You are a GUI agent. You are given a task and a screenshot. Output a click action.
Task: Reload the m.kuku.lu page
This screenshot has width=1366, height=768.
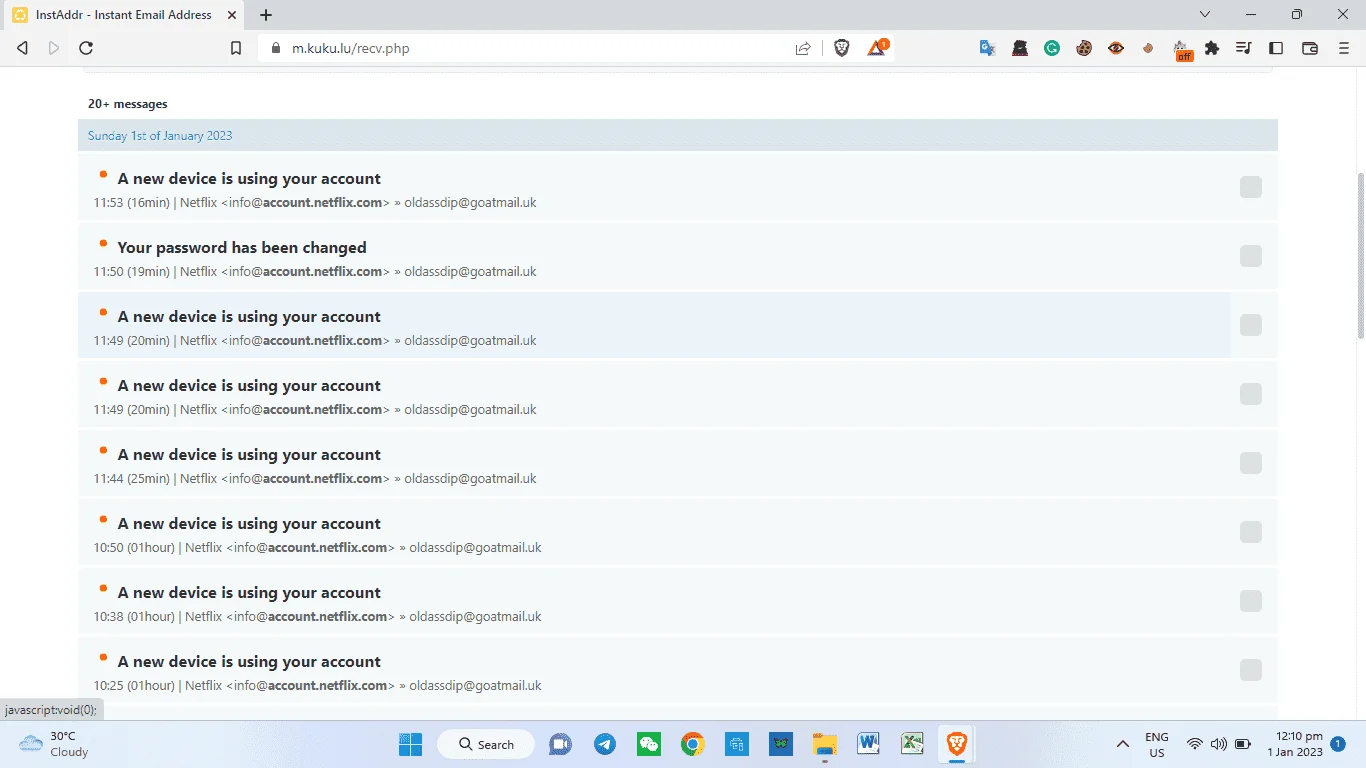86,48
